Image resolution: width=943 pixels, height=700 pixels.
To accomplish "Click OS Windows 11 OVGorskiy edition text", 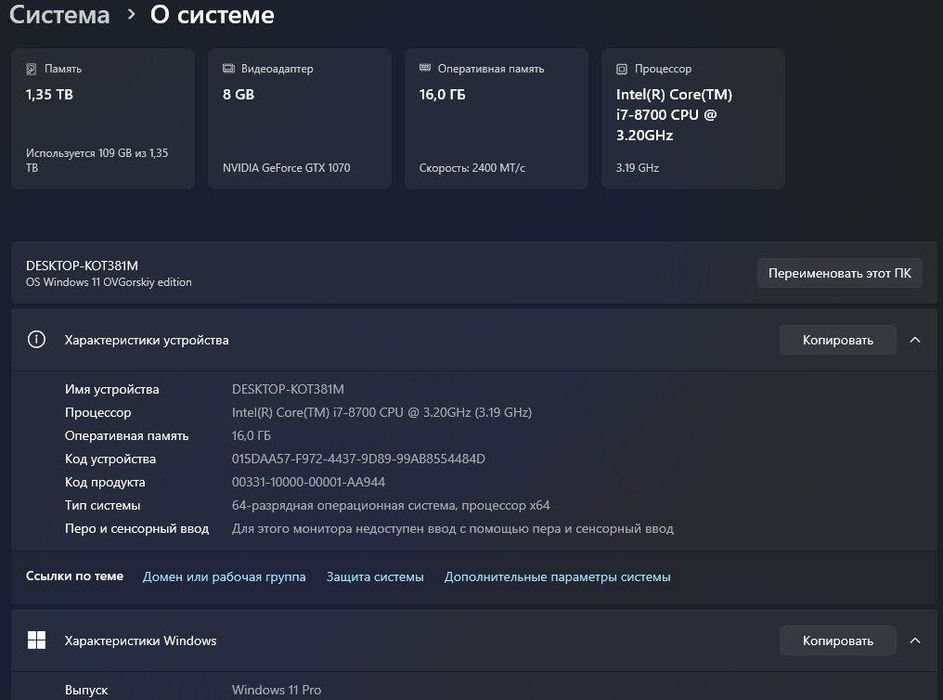I will (109, 282).
